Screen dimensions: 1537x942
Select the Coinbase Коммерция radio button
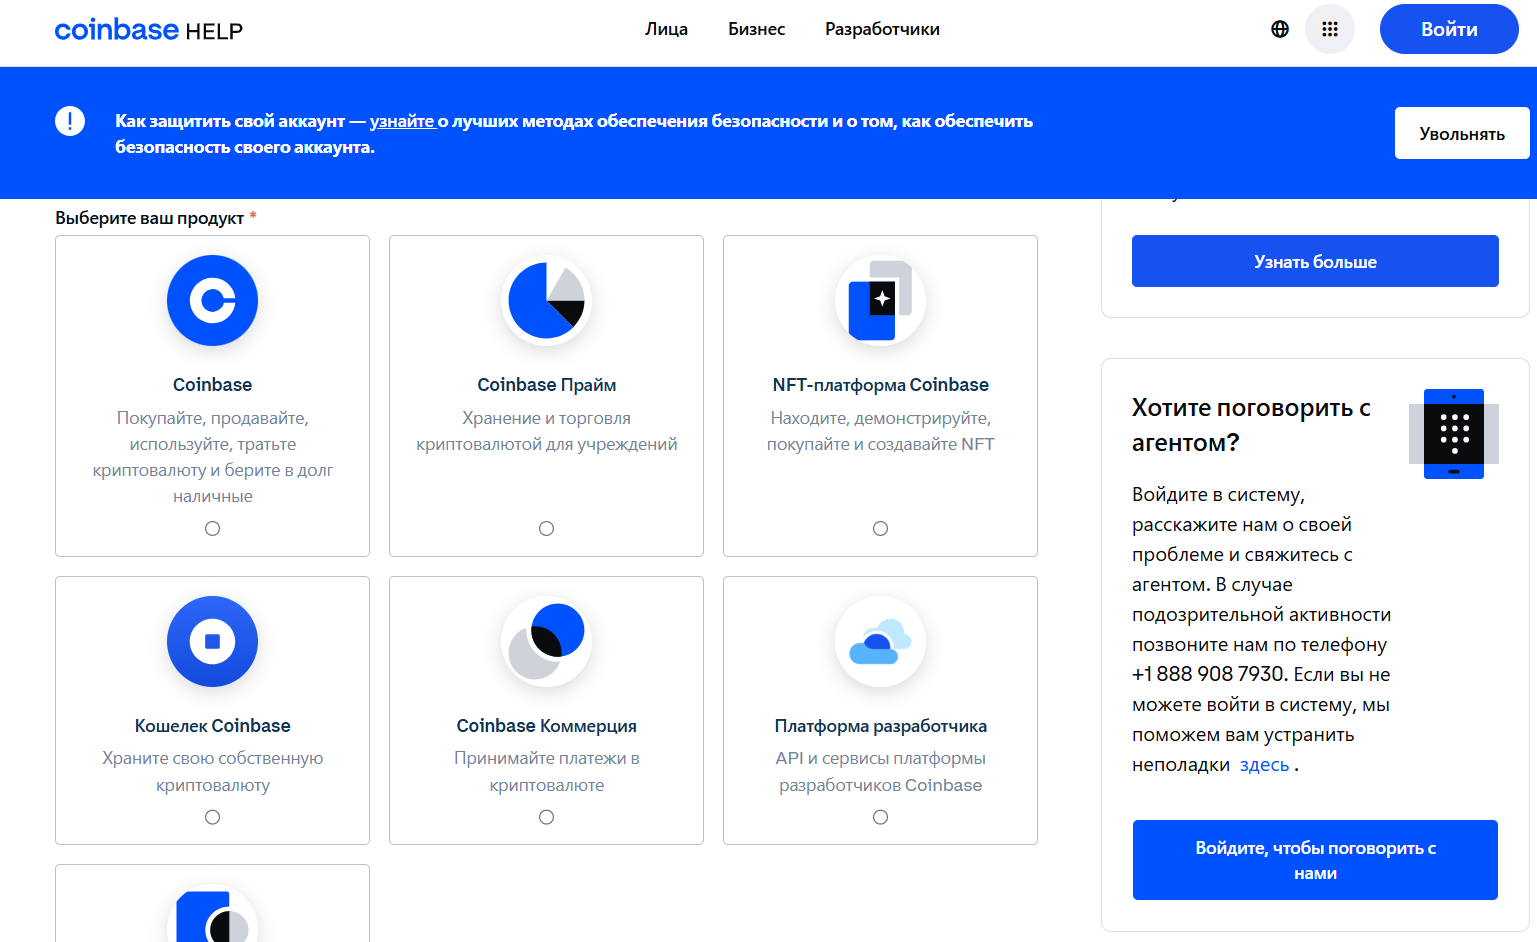pyautogui.click(x=546, y=817)
